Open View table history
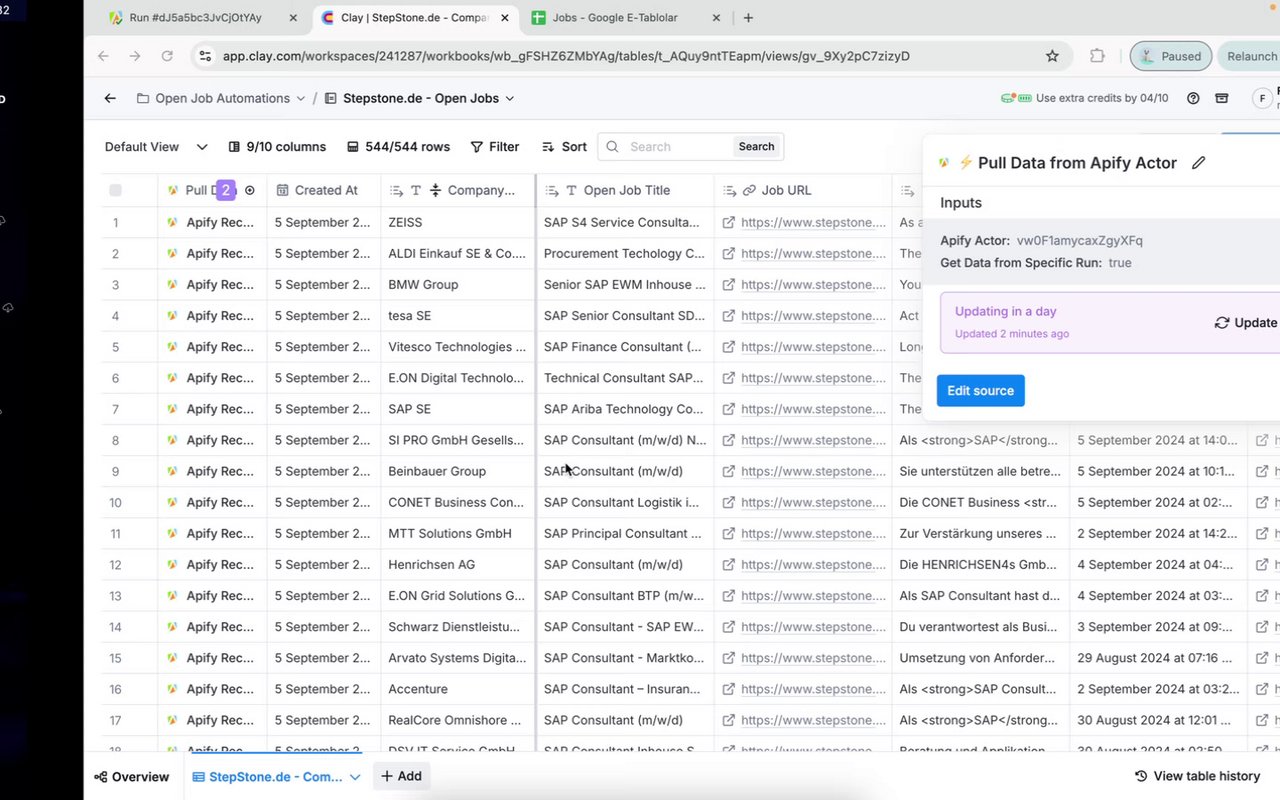 coord(1198,776)
